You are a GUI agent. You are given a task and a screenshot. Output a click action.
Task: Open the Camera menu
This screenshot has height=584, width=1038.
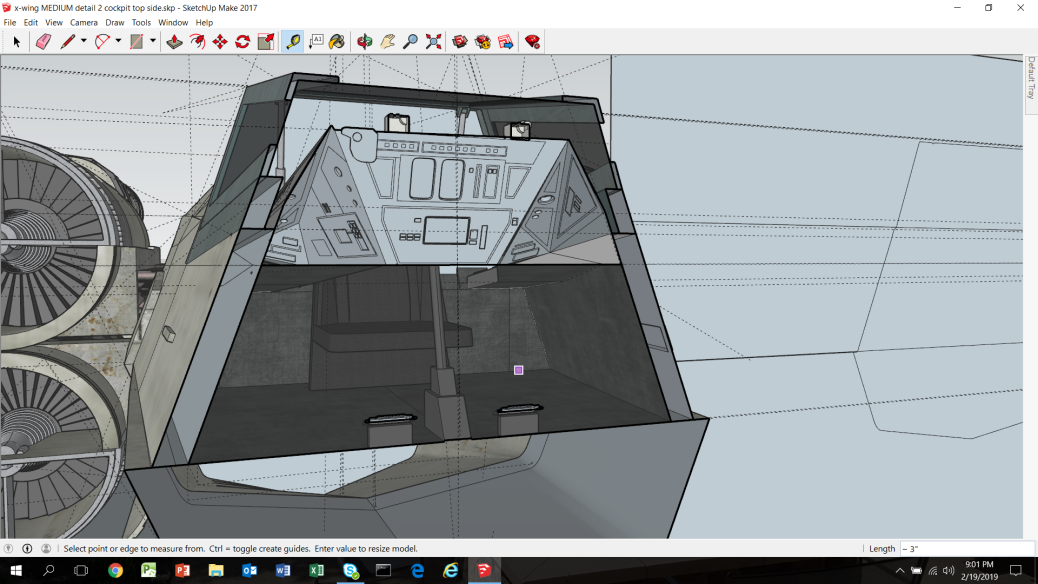(83, 23)
